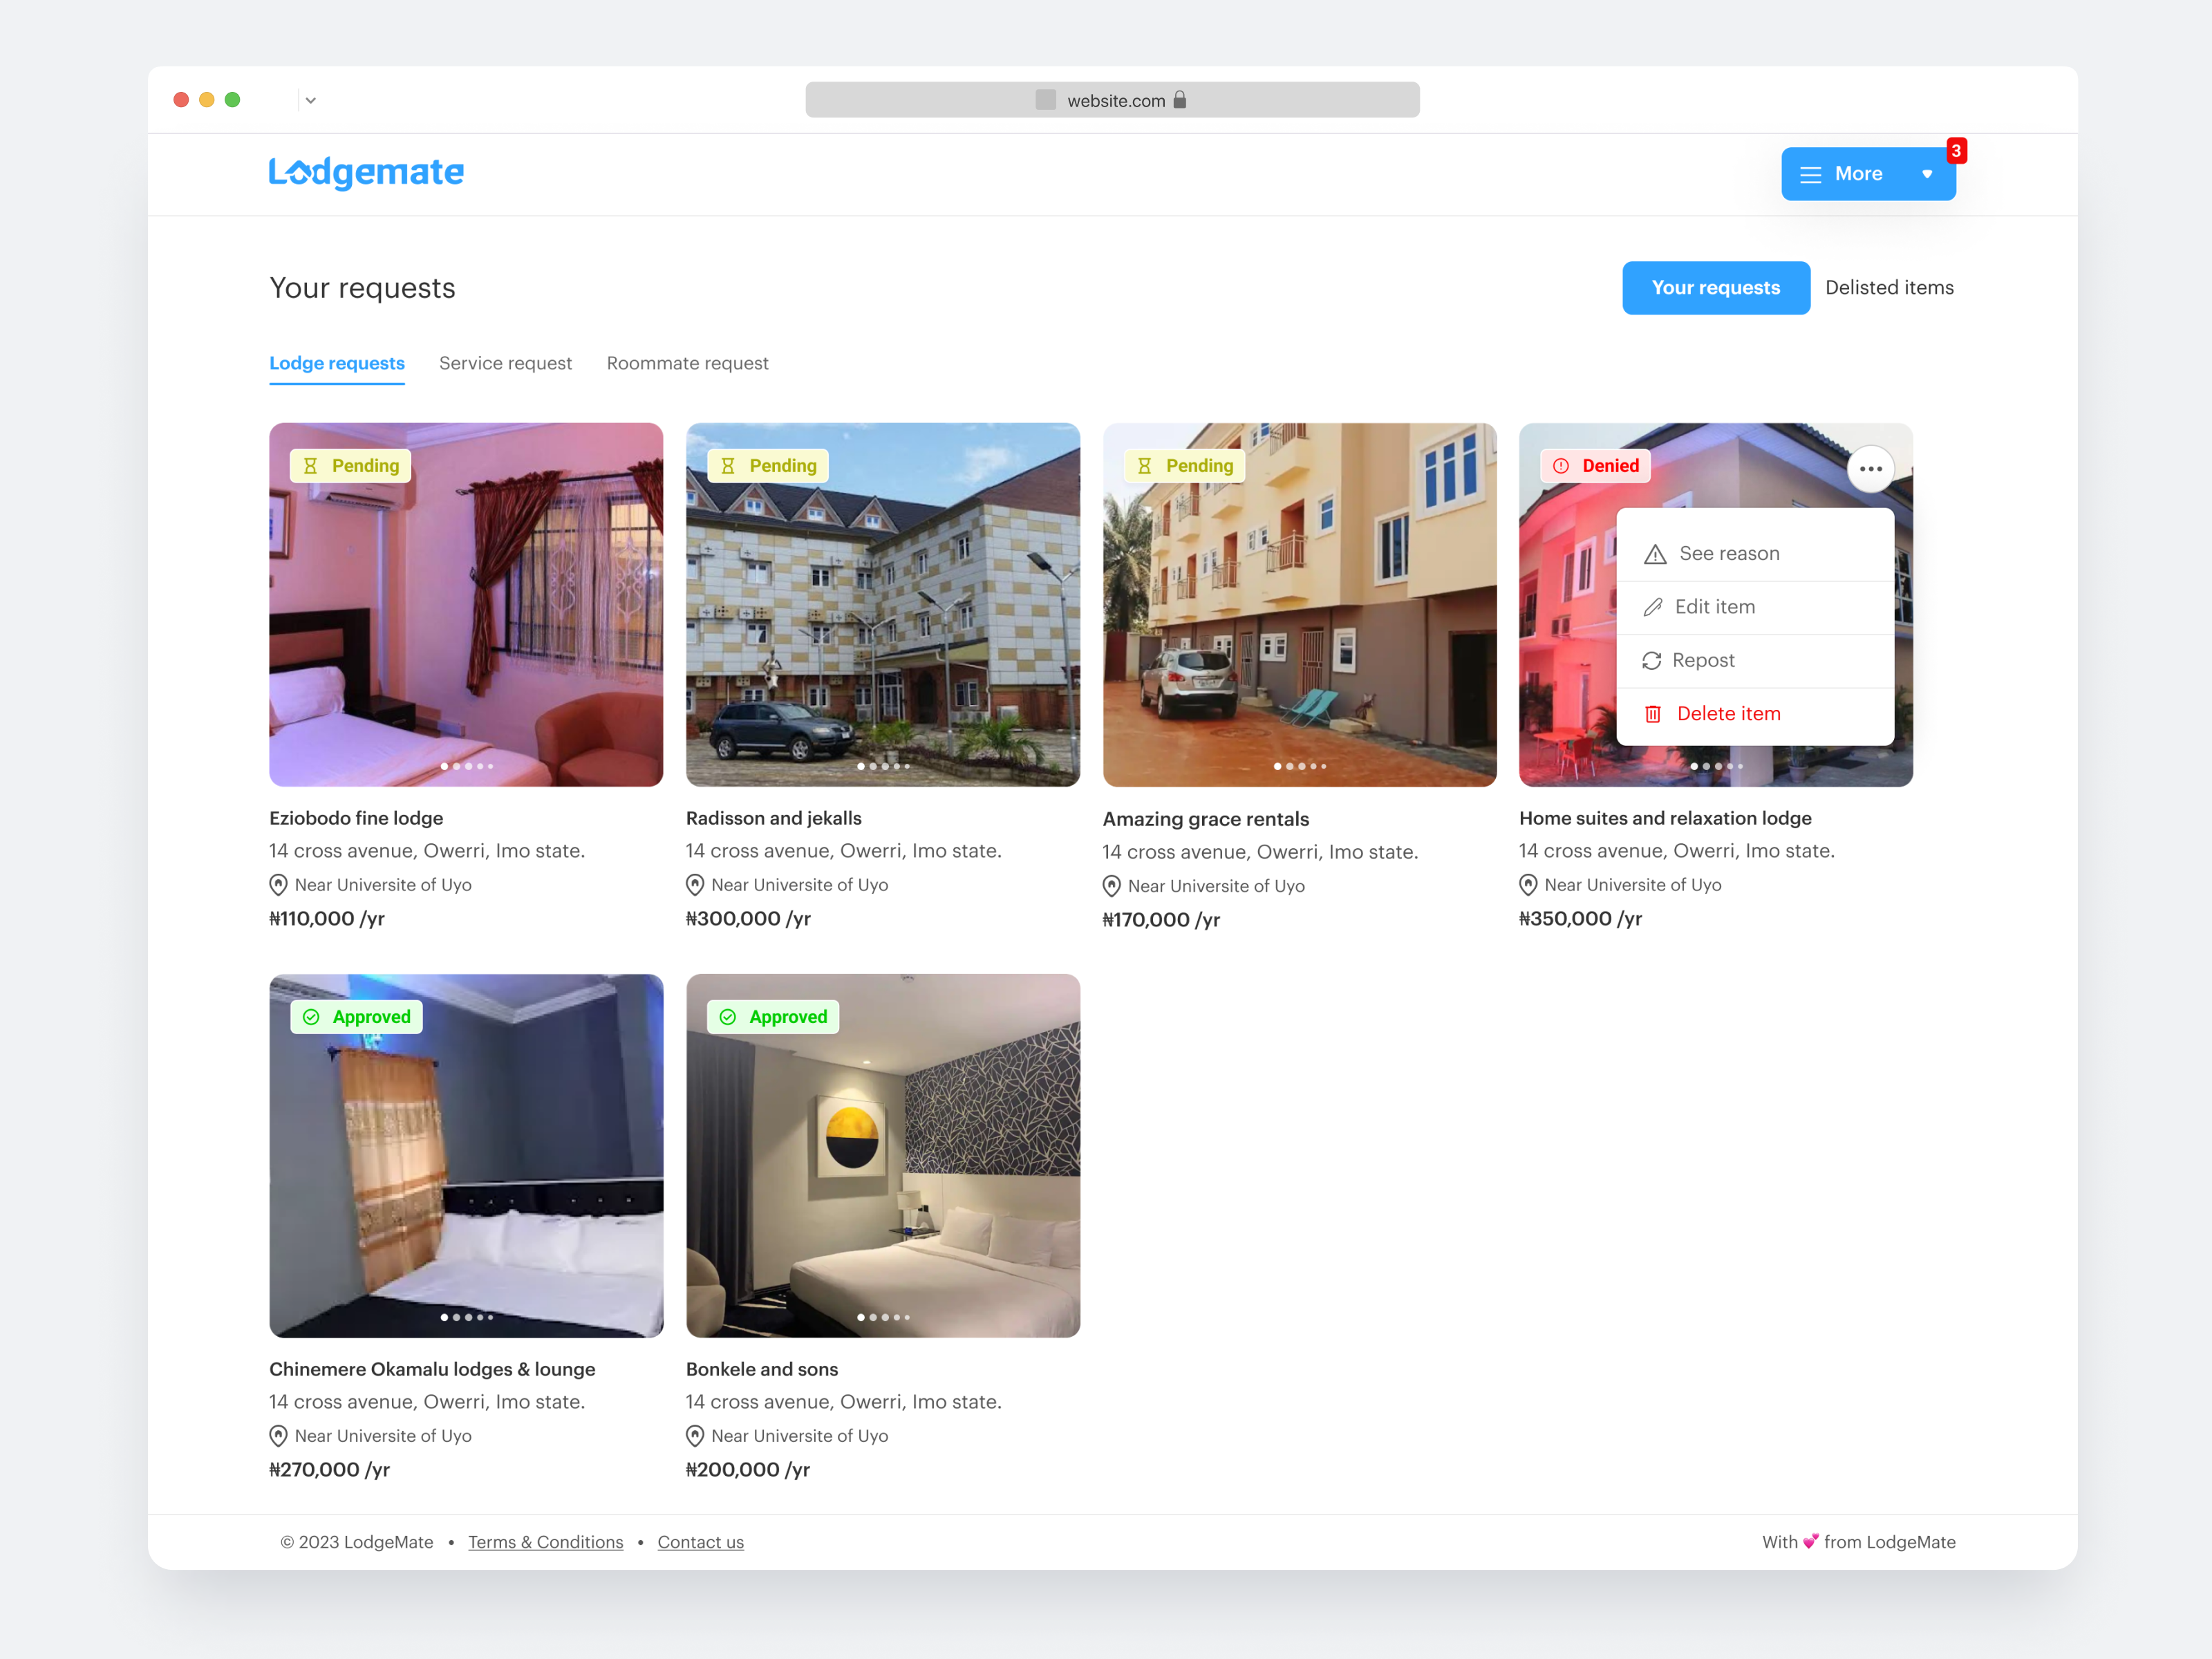Click the warning icon beside See reason
Image resolution: width=2212 pixels, height=1659 pixels.
pyautogui.click(x=1655, y=553)
